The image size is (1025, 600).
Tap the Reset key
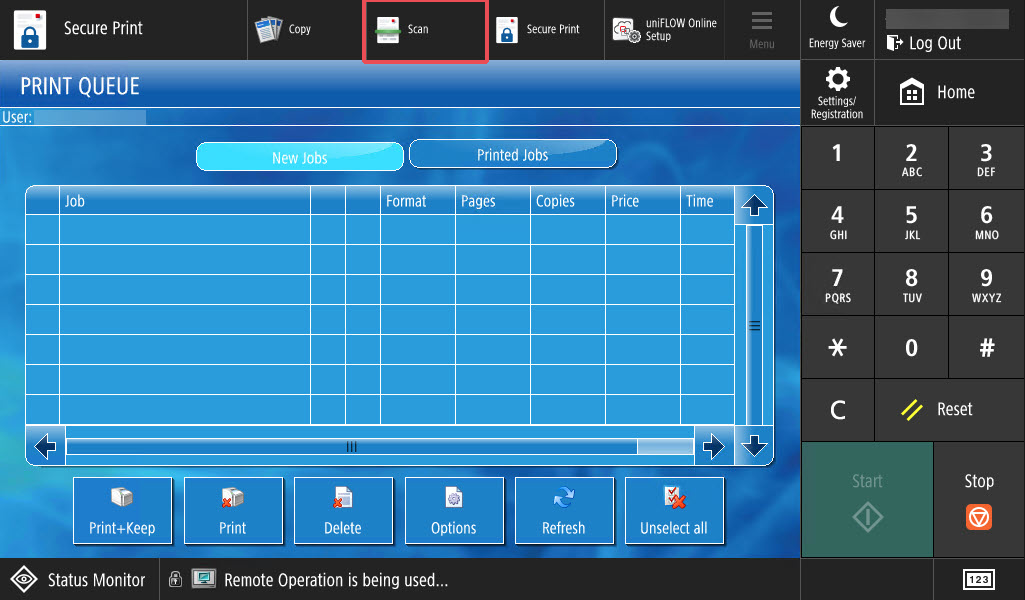[x=949, y=410]
